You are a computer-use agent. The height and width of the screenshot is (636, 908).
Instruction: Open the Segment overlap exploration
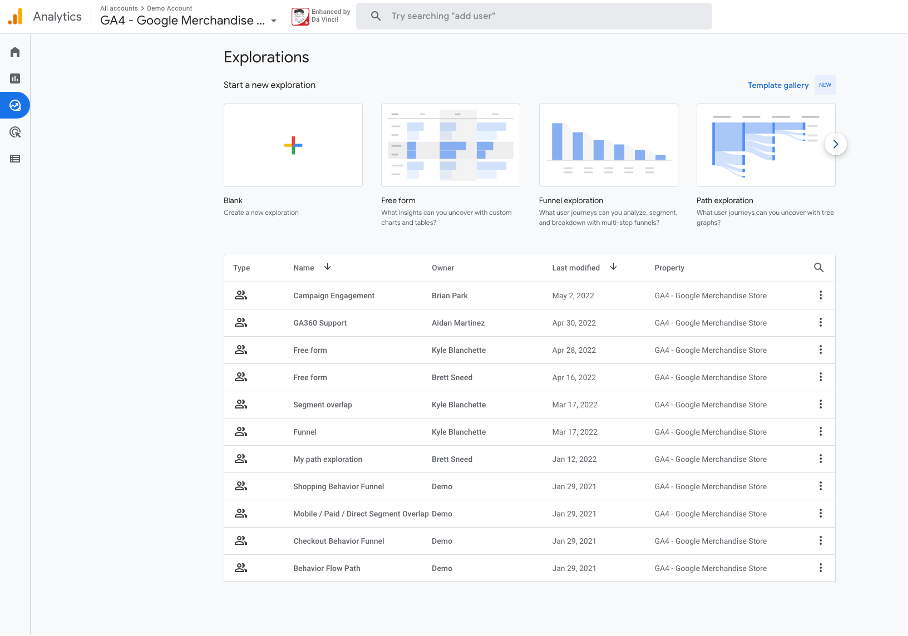322,405
